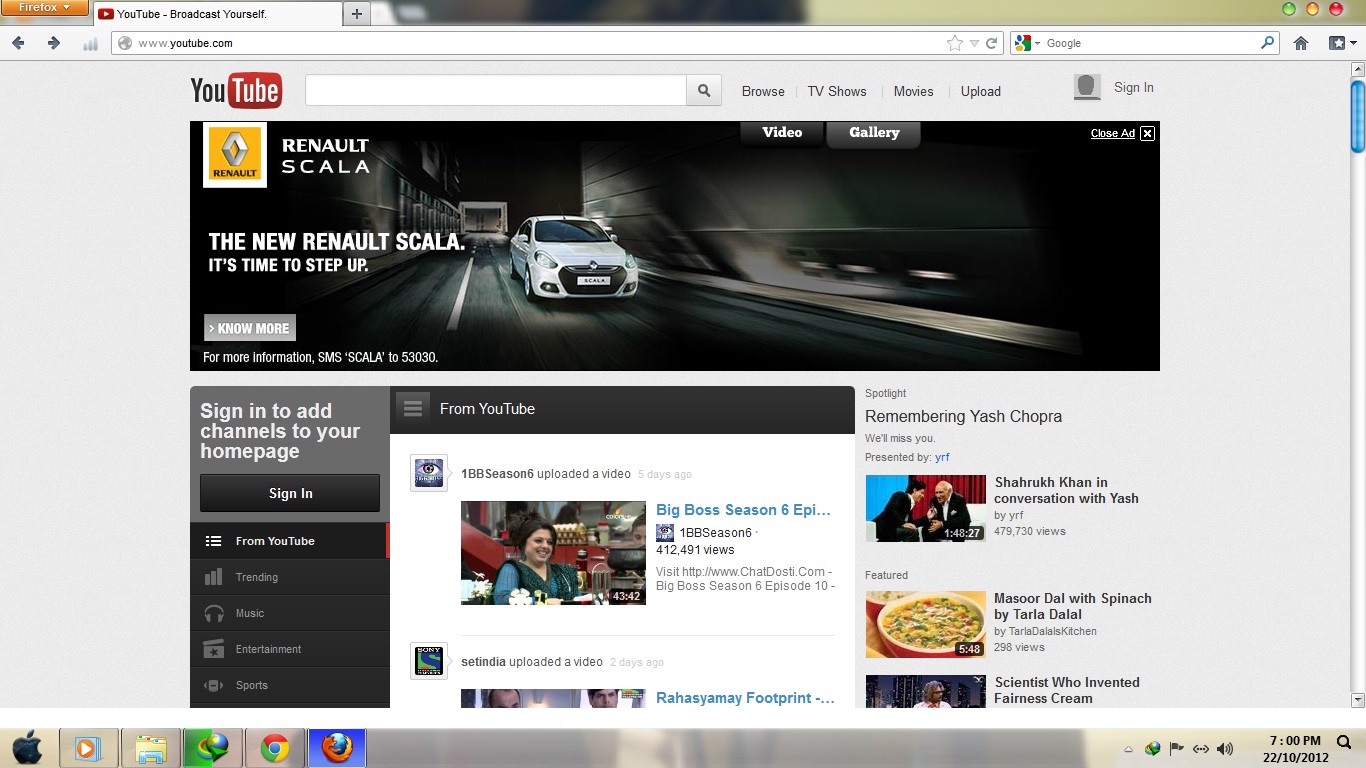Viewport: 1366px width, 768px height.
Task: Reload page using address bar refresh icon
Action: [x=992, y=43]
